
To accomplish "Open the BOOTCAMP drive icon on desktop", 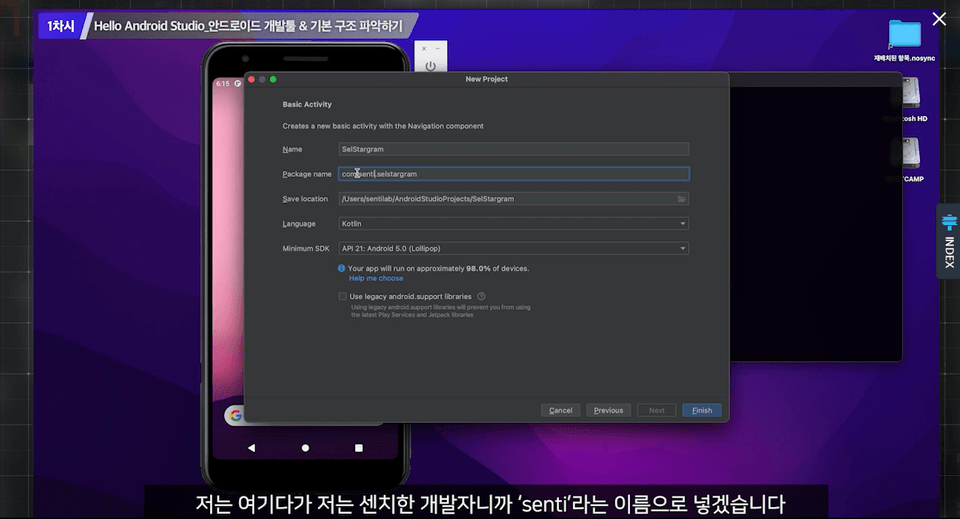I will tap(910, 154).
